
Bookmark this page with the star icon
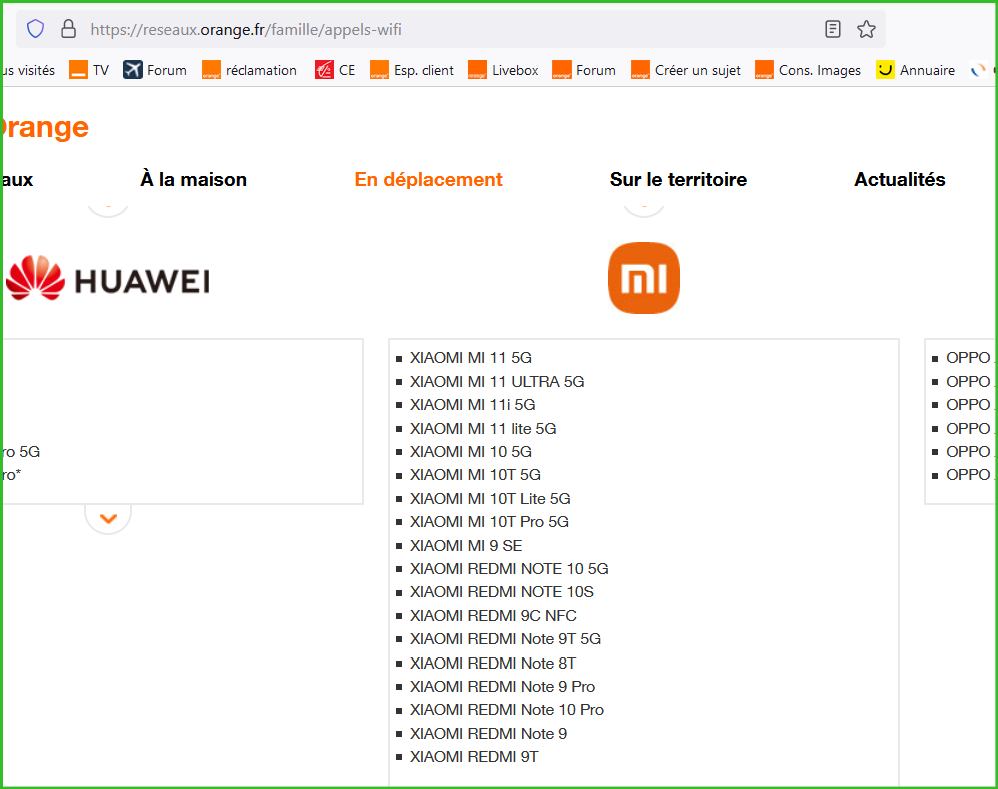click(x=866, y=29)
